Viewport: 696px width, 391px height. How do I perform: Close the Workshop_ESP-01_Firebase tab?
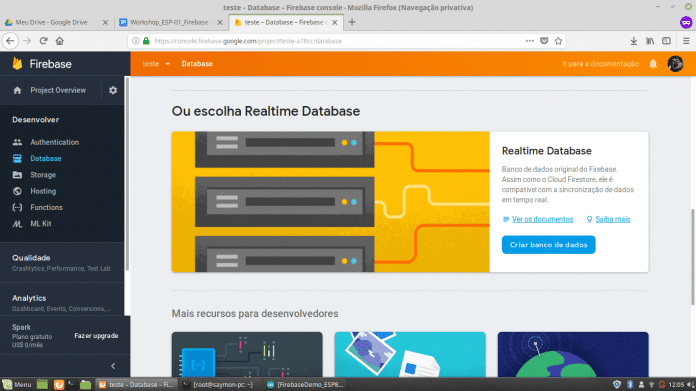click(x=220, y=22)
